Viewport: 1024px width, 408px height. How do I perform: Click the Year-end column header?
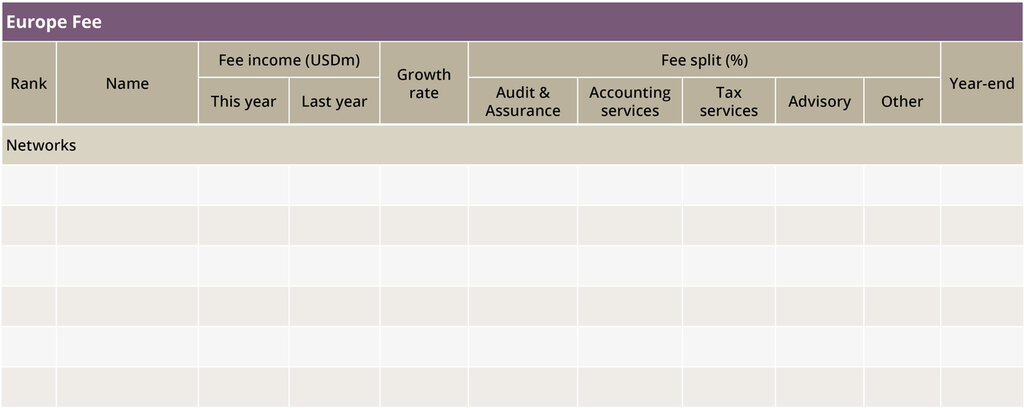(981, 83)
